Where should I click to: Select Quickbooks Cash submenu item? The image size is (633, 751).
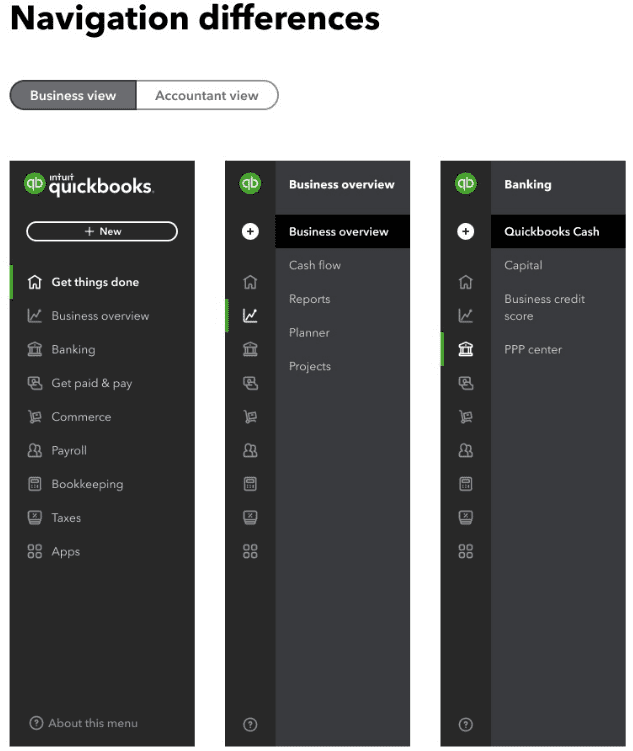click(x=558, y=232)
